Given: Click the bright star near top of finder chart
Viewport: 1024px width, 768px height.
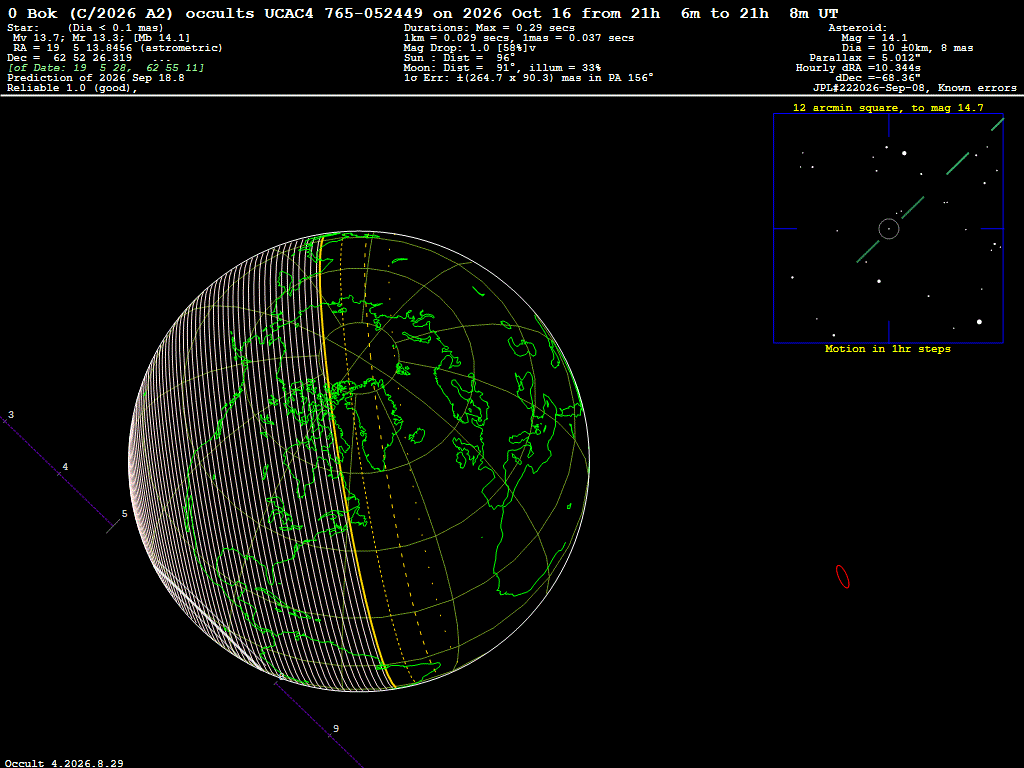Looking at the screenshot, I should pyautogui.click(x=904, y=153).
